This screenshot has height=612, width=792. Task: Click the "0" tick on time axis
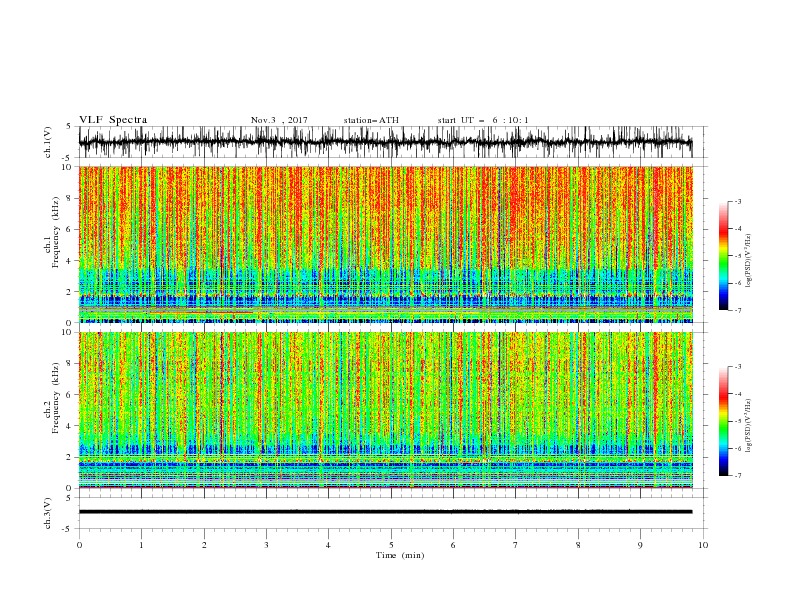pos(79,545)
